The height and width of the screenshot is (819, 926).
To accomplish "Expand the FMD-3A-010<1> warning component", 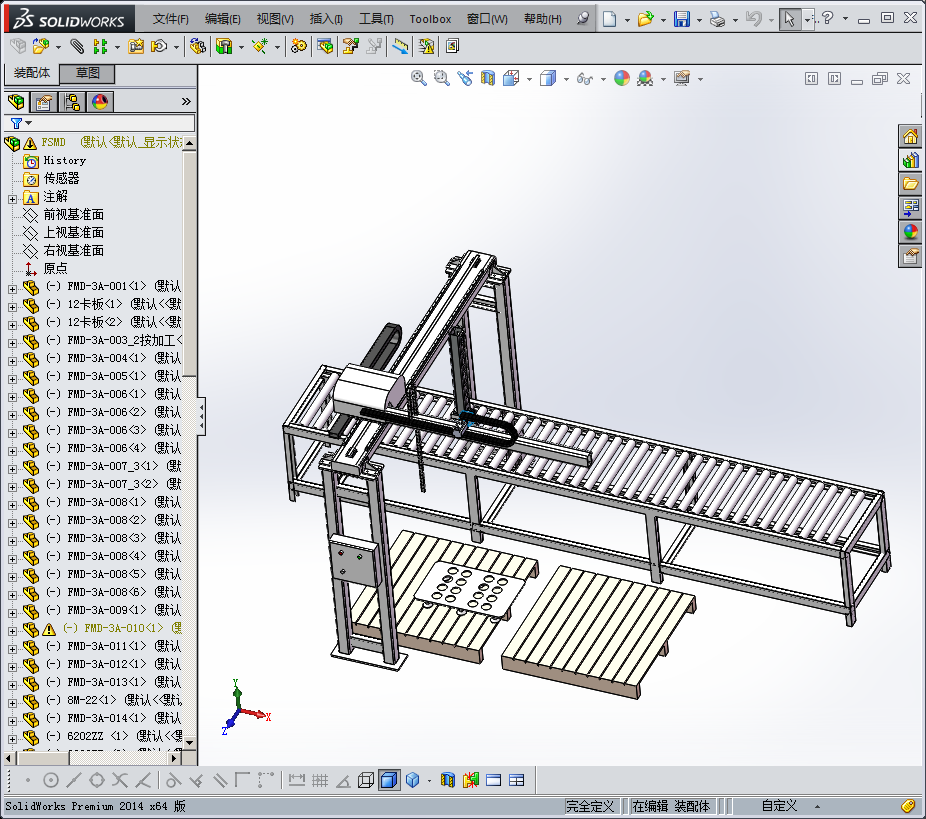I will pos(12,631).
